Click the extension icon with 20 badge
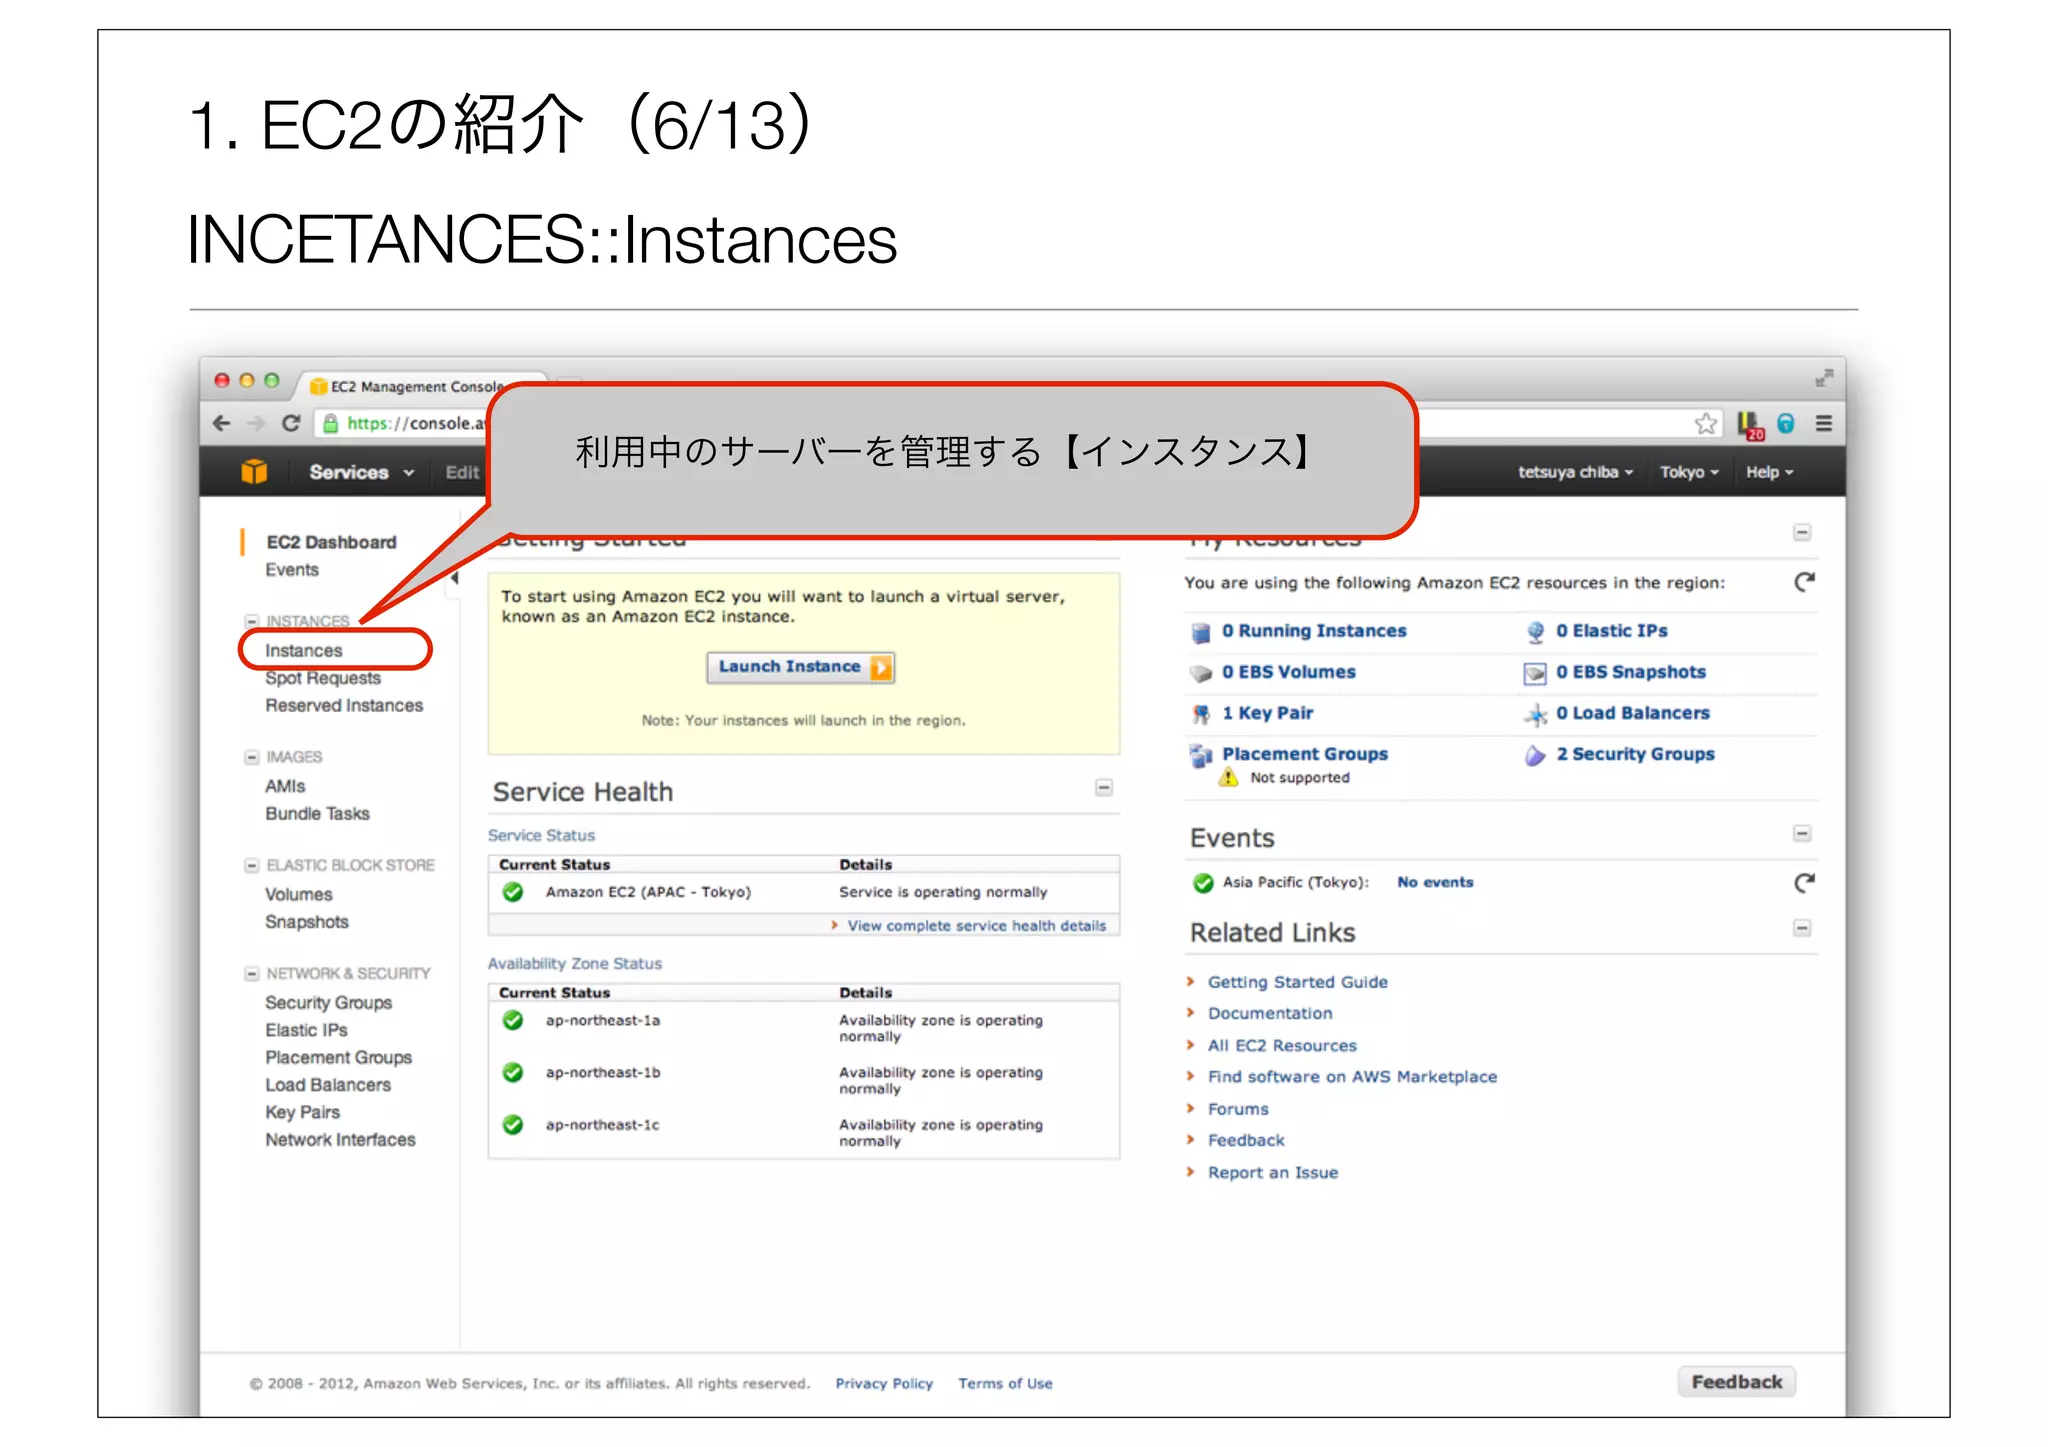 [x=1750, y=425]
